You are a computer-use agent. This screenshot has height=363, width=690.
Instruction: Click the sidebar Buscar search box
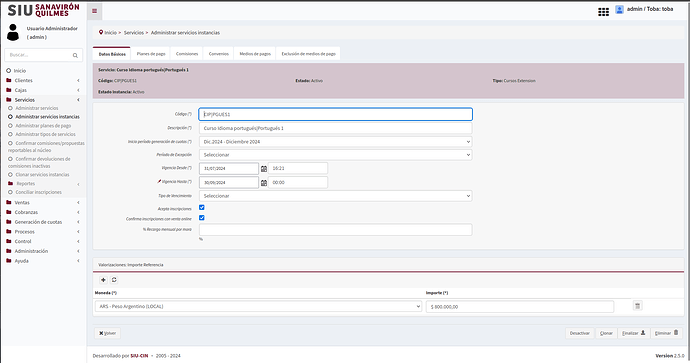[x=43, y=55]
